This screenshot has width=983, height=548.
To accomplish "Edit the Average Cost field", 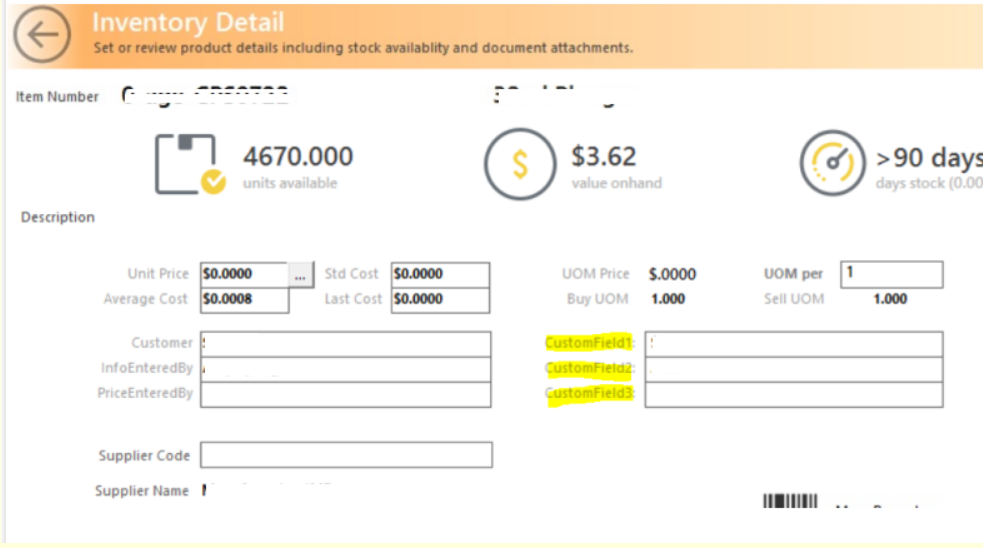I will tap(244, 300).
